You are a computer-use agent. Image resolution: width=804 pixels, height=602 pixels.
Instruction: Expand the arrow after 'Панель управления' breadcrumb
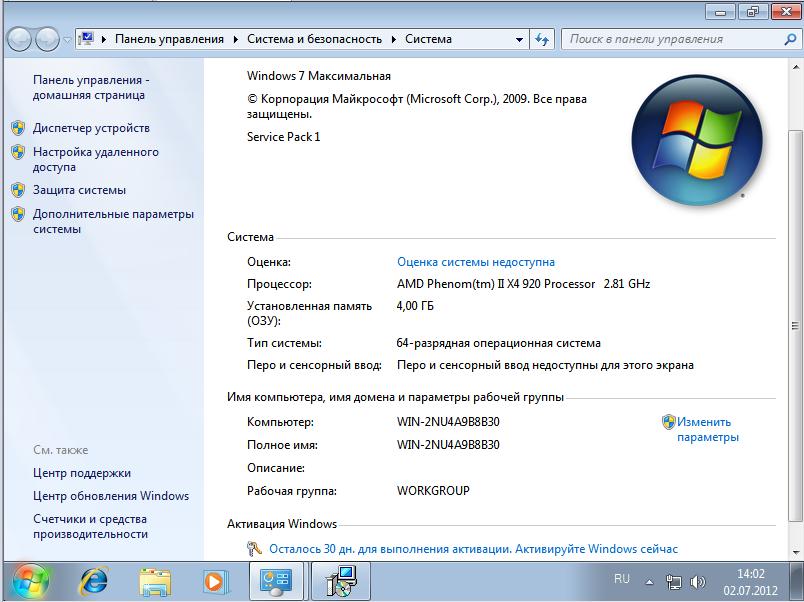click(236, 40)
